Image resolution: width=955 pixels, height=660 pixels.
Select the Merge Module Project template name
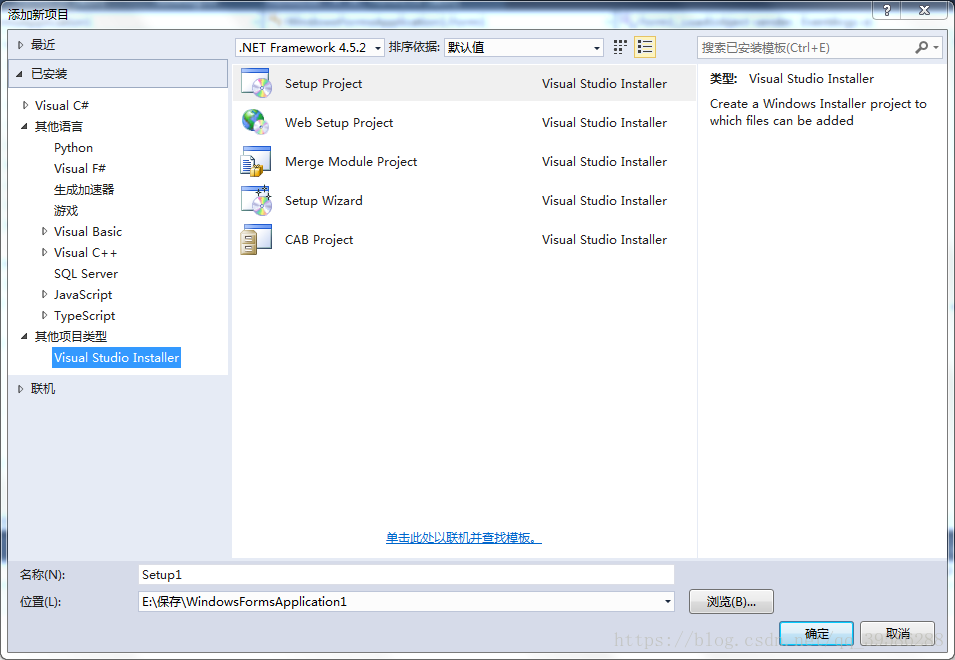[351, 161]
